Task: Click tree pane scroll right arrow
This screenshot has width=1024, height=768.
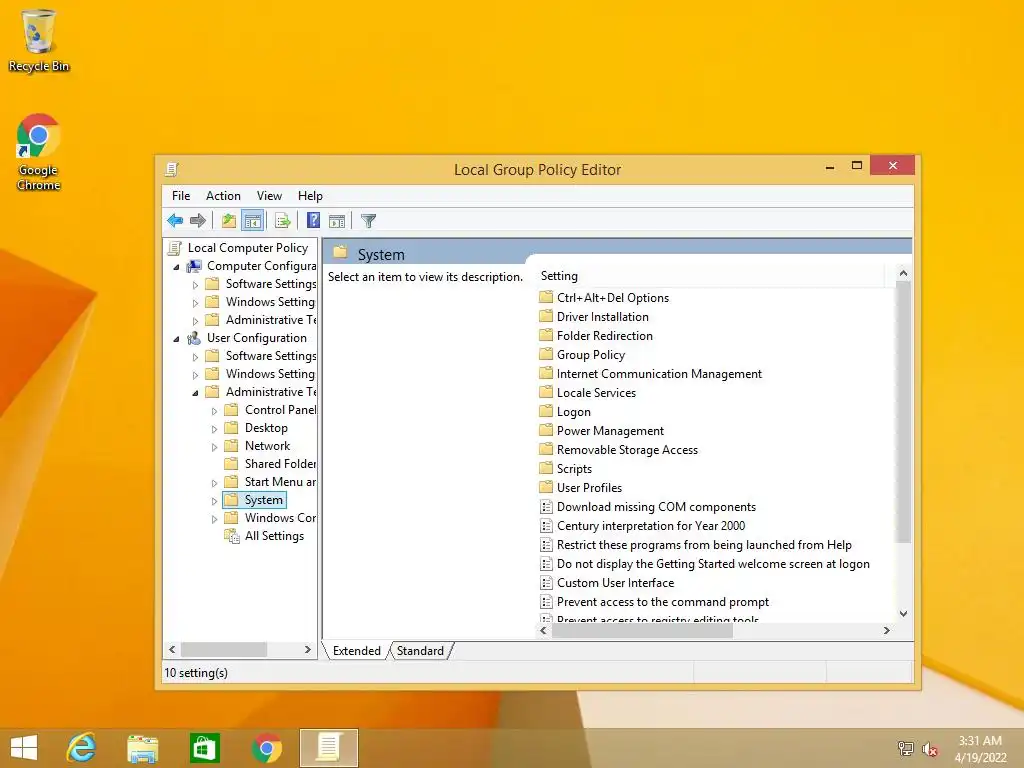Action: tap(308, 650)
